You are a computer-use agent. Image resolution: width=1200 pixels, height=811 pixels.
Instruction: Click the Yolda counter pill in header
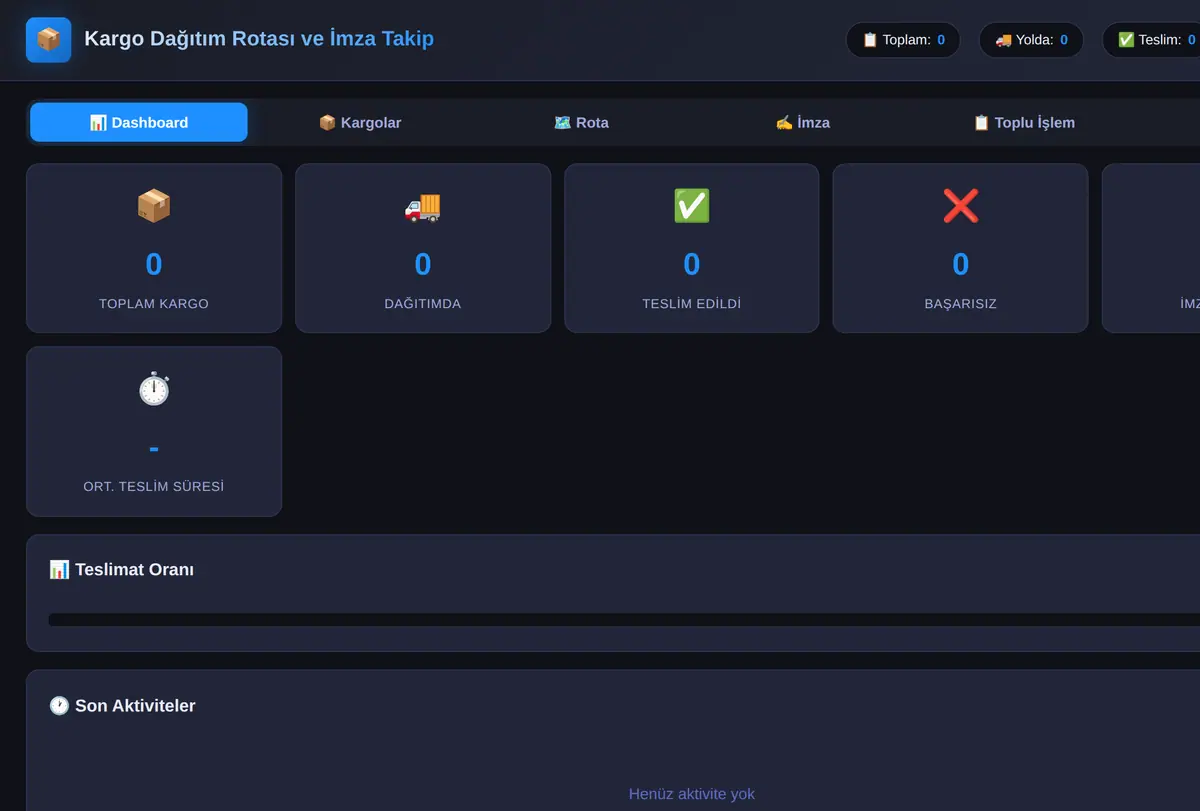(1031, 40)
